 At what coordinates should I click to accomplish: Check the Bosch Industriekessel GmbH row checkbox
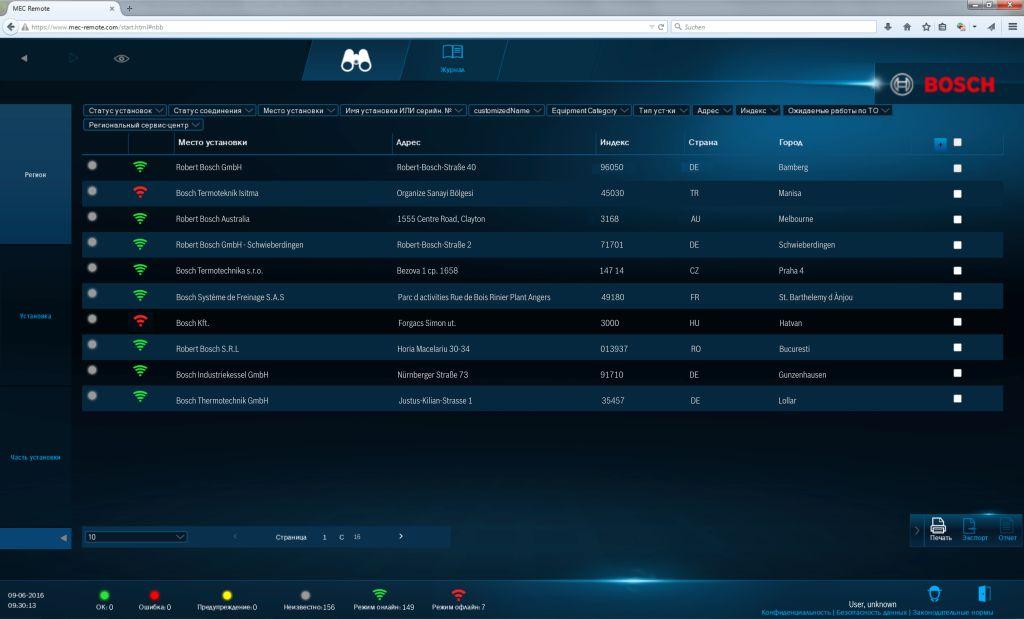pos(957,373)
